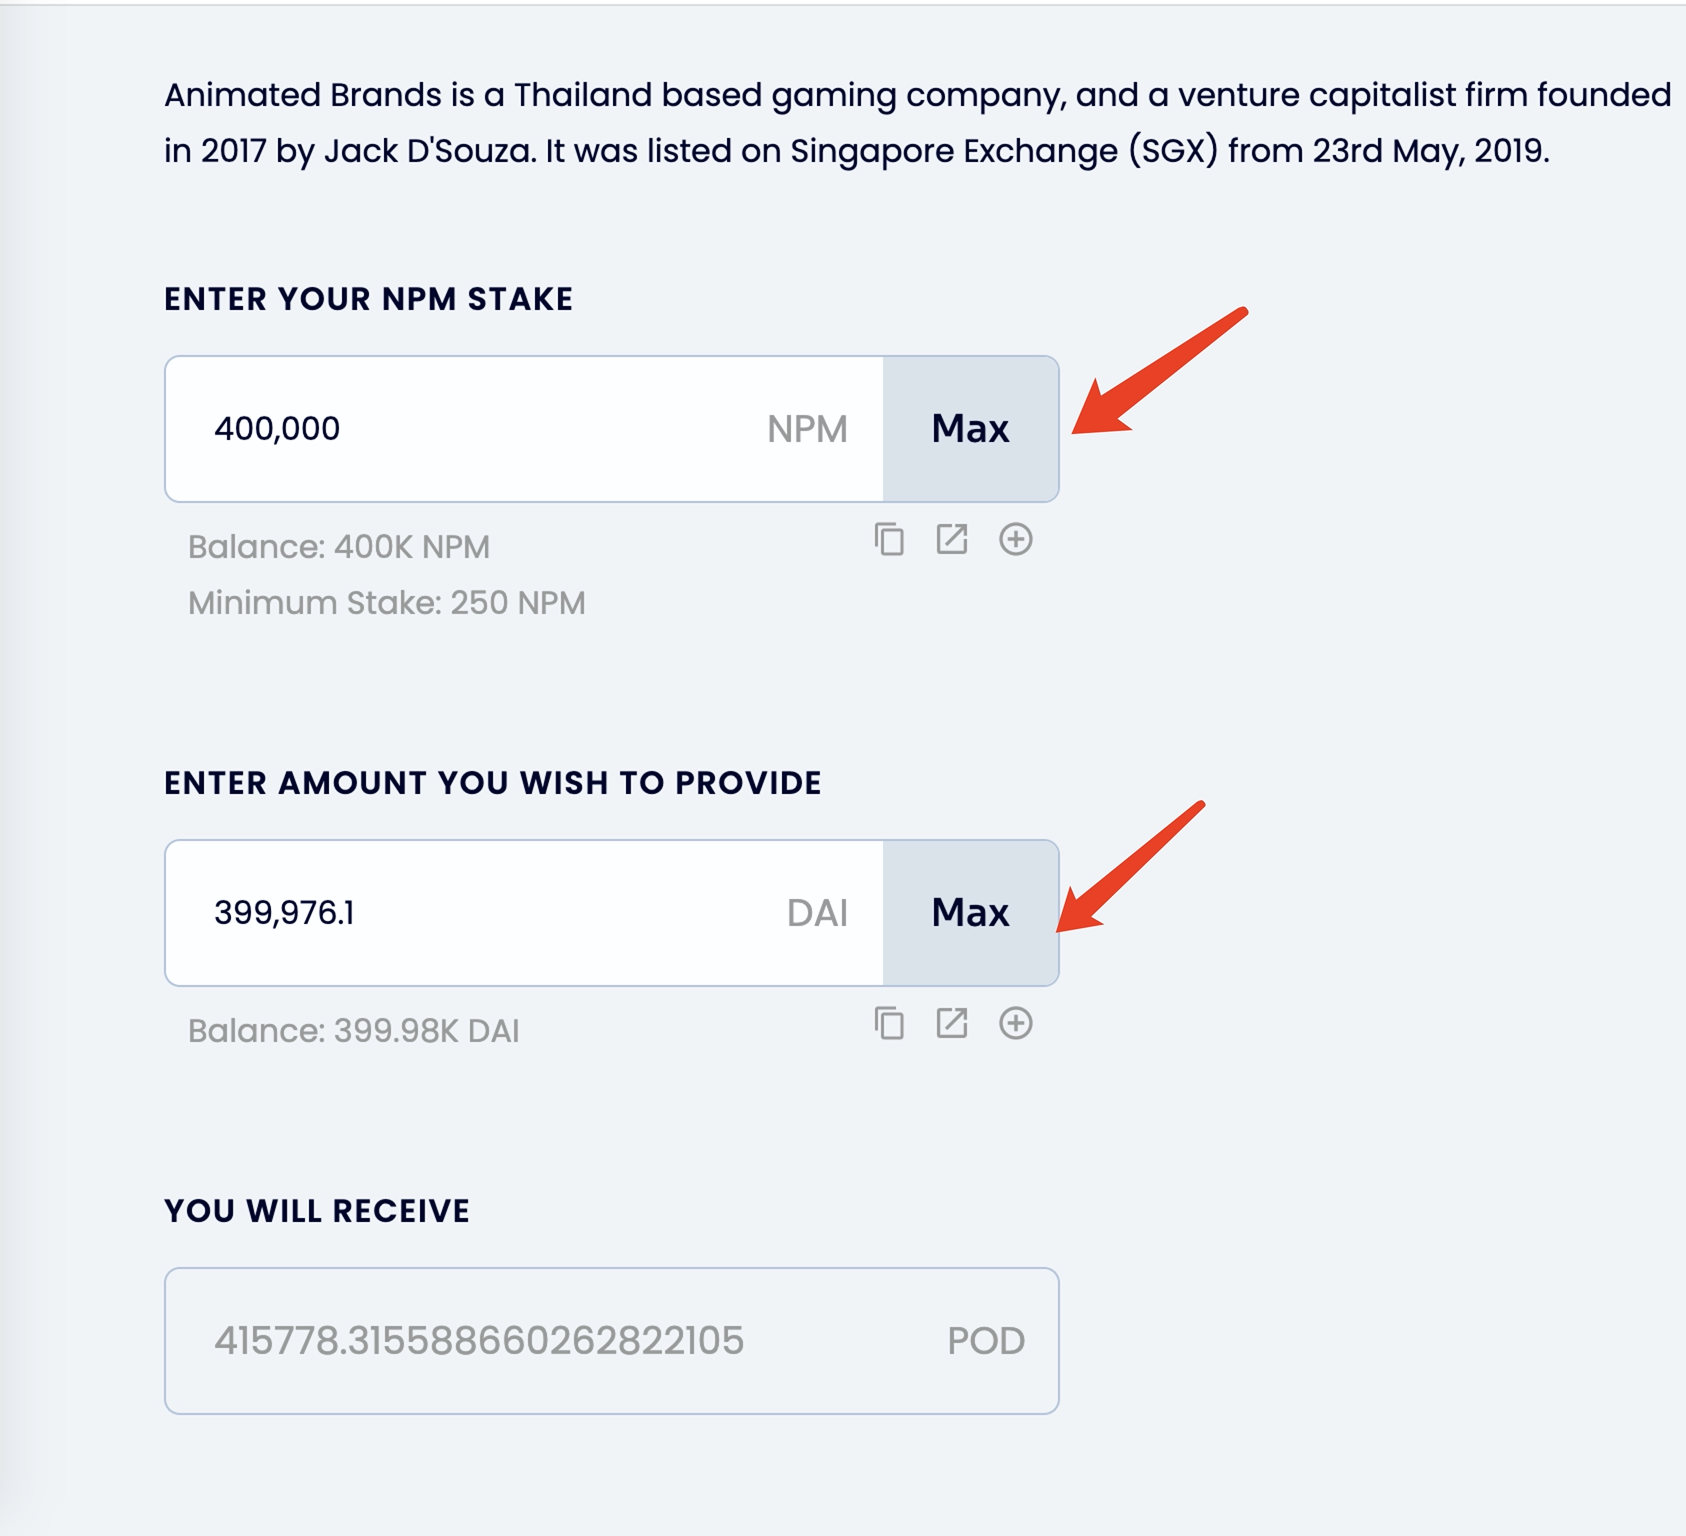Click Max for the NPM stake
Image resolution: width=1686 pixels, height=1536 pixels.
970,429
